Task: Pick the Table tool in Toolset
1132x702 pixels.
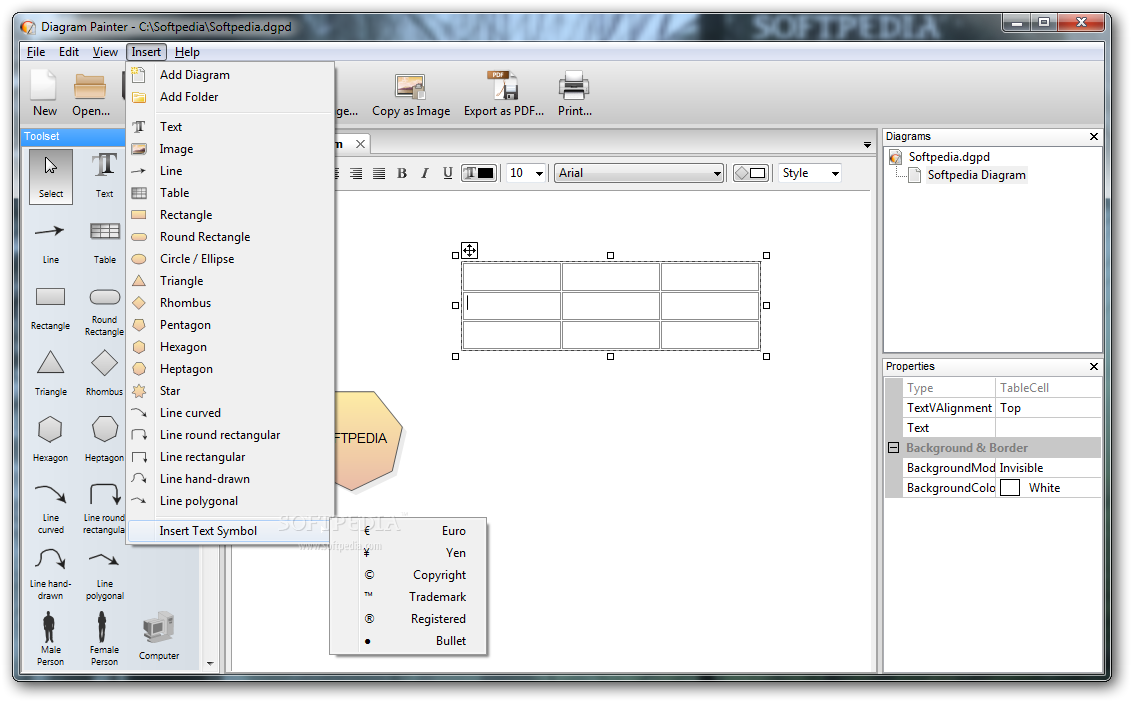Action: point(105,243)
